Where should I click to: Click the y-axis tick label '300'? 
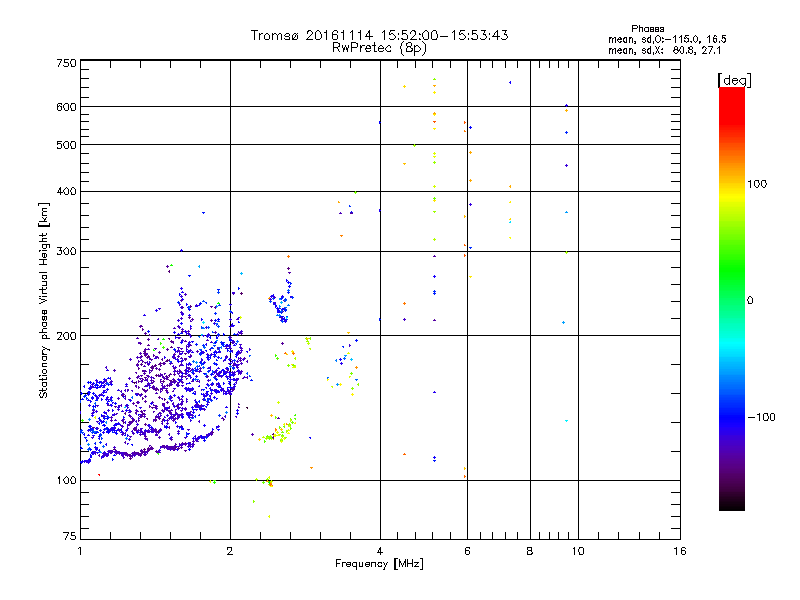point(67,252)
